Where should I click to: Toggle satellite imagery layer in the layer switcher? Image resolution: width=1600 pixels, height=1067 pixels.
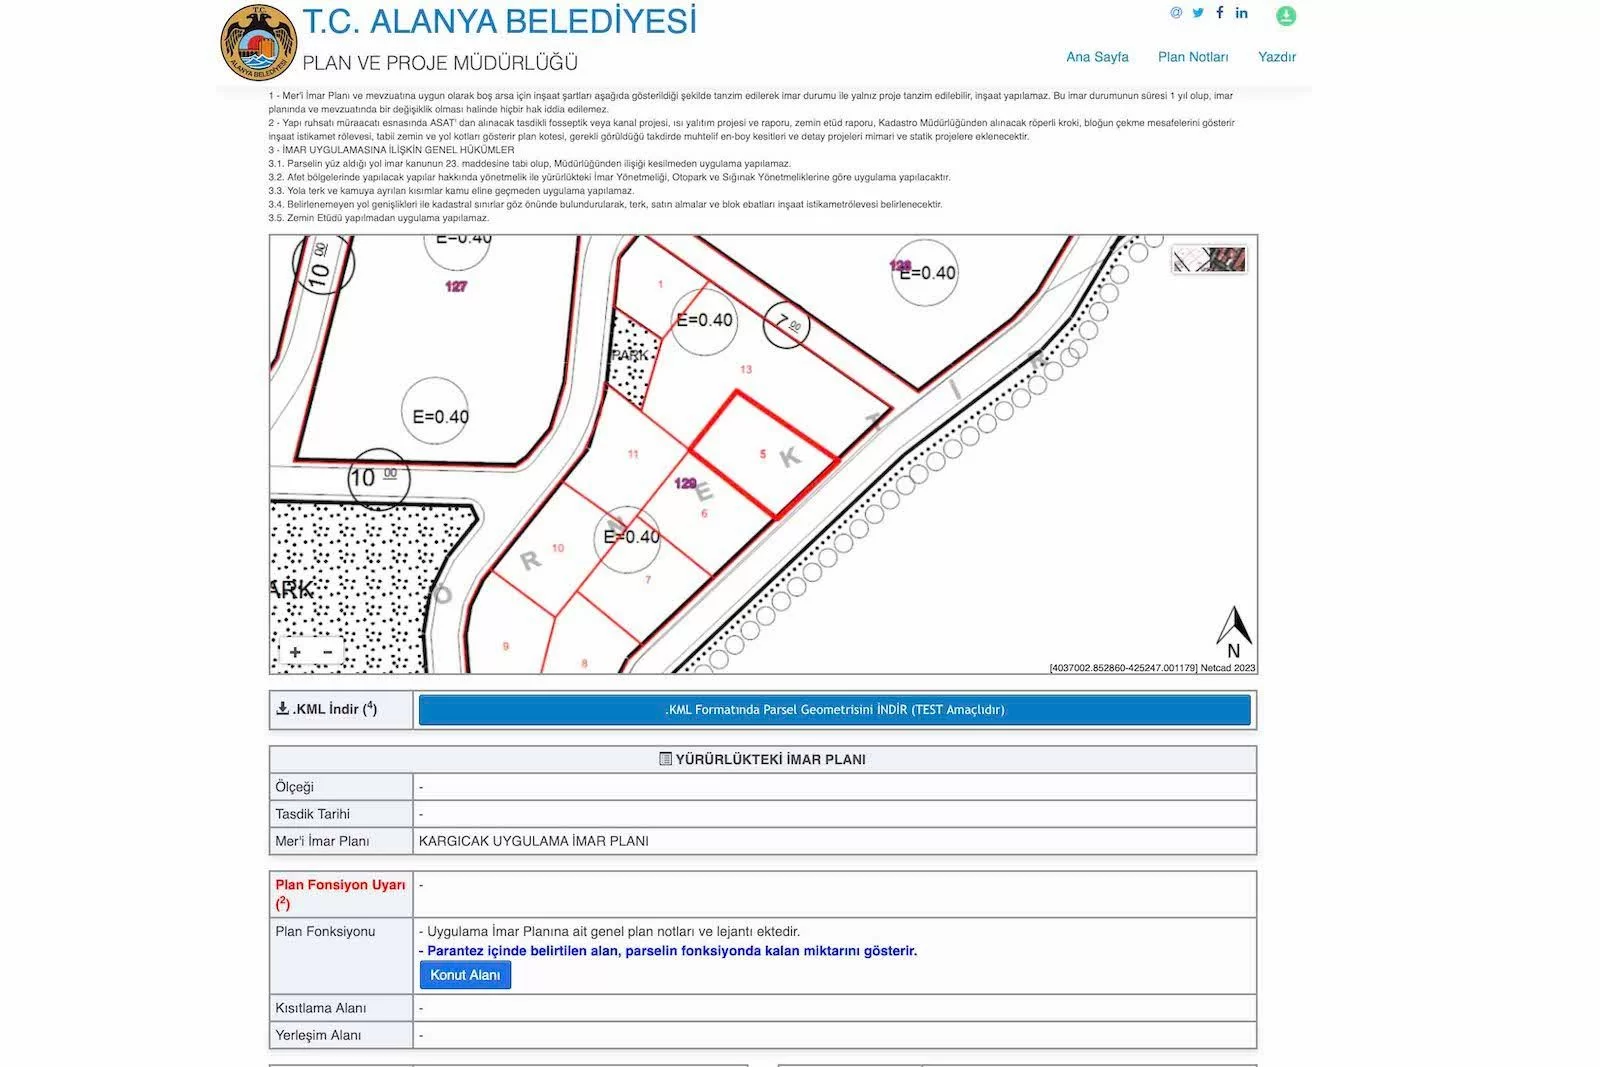1227,260
